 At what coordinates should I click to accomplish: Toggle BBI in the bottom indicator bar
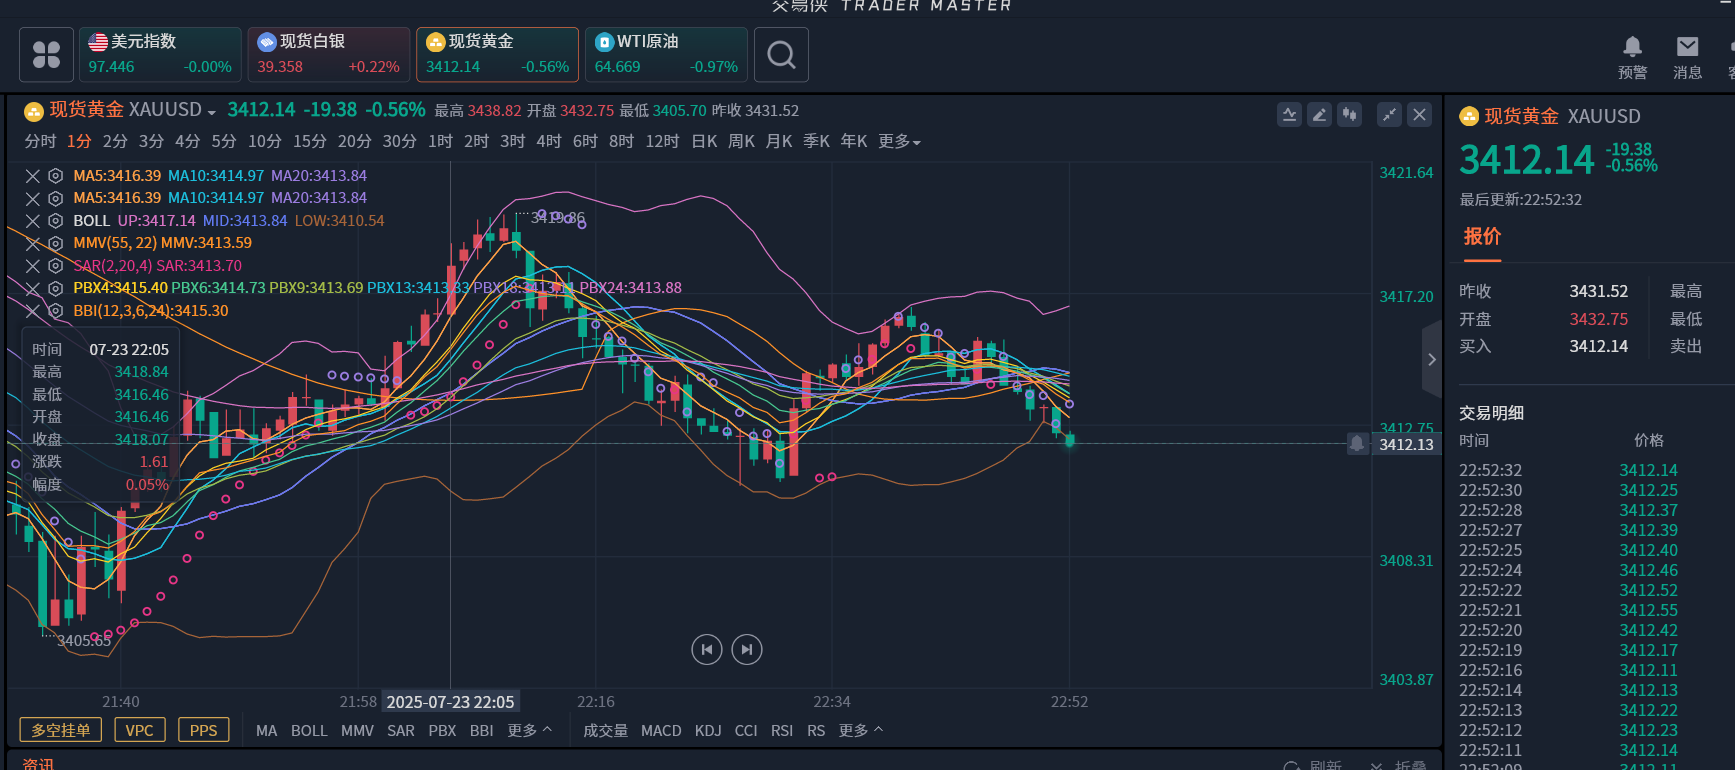tap(482, 731)
